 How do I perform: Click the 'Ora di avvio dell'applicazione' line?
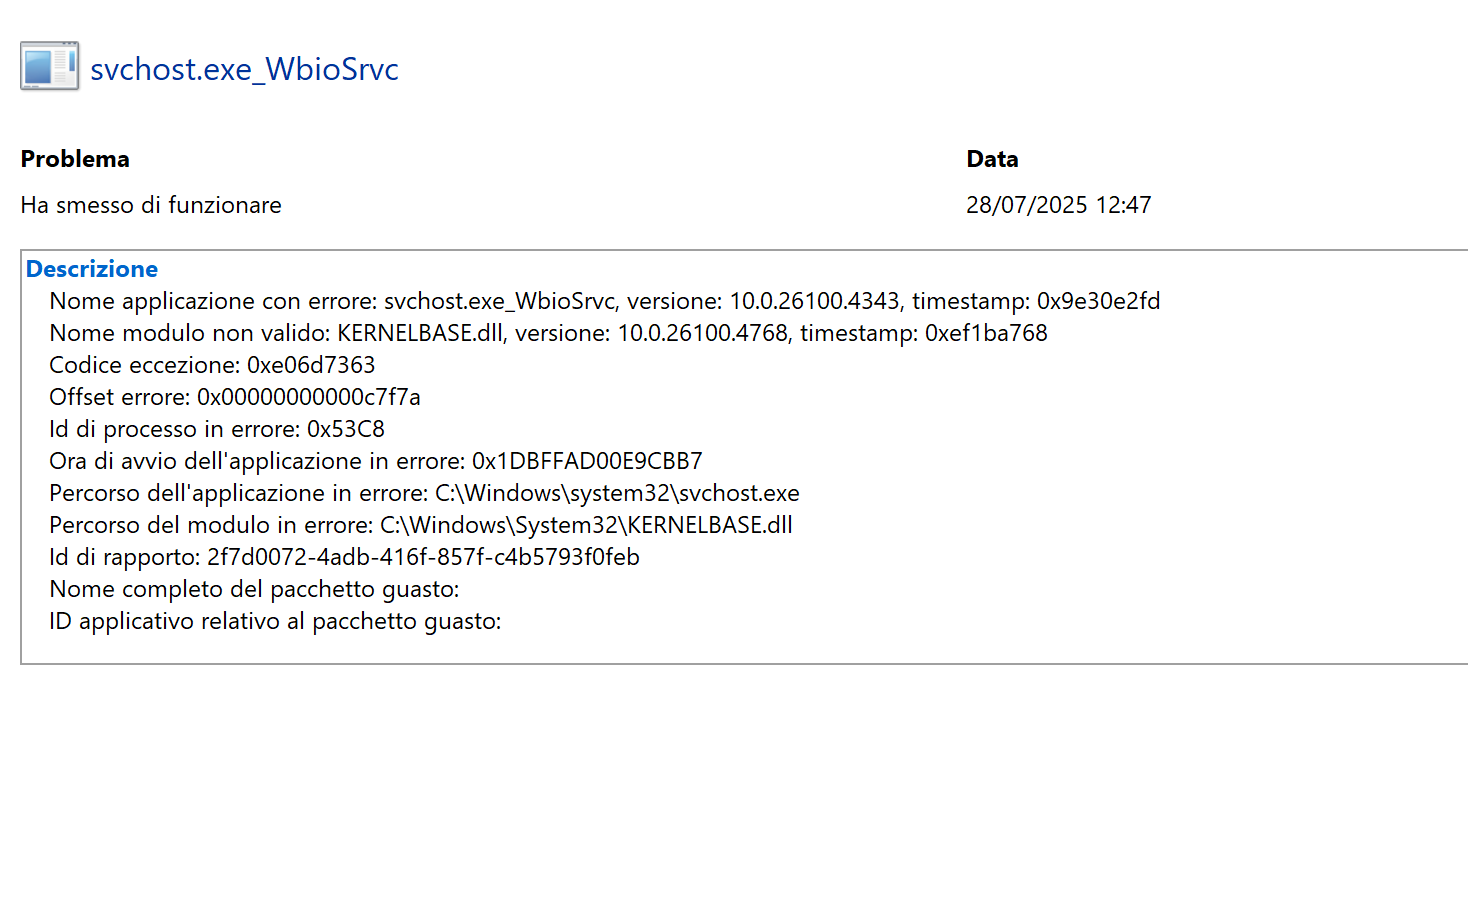click(x=376, y=461)
